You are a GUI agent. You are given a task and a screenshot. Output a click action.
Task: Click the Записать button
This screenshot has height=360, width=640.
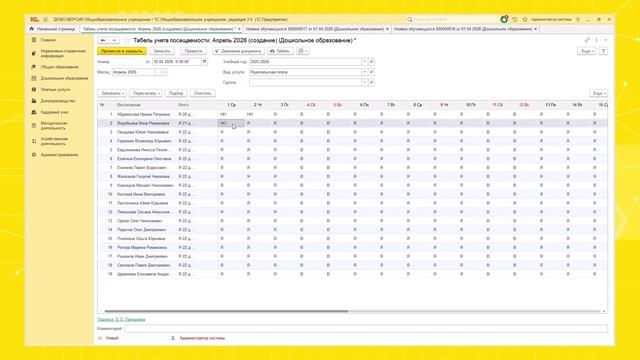(x=162, y=51)
